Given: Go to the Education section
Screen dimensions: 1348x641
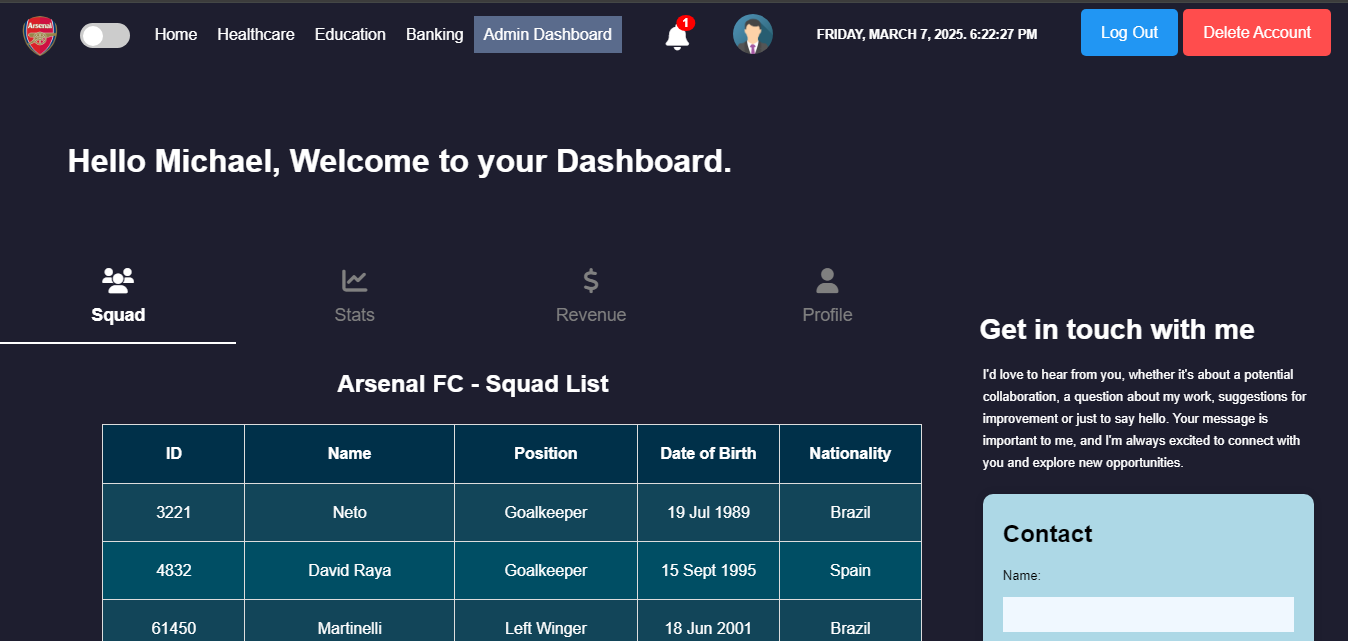Looking at the screenshot, I should (x=350, y=34).
